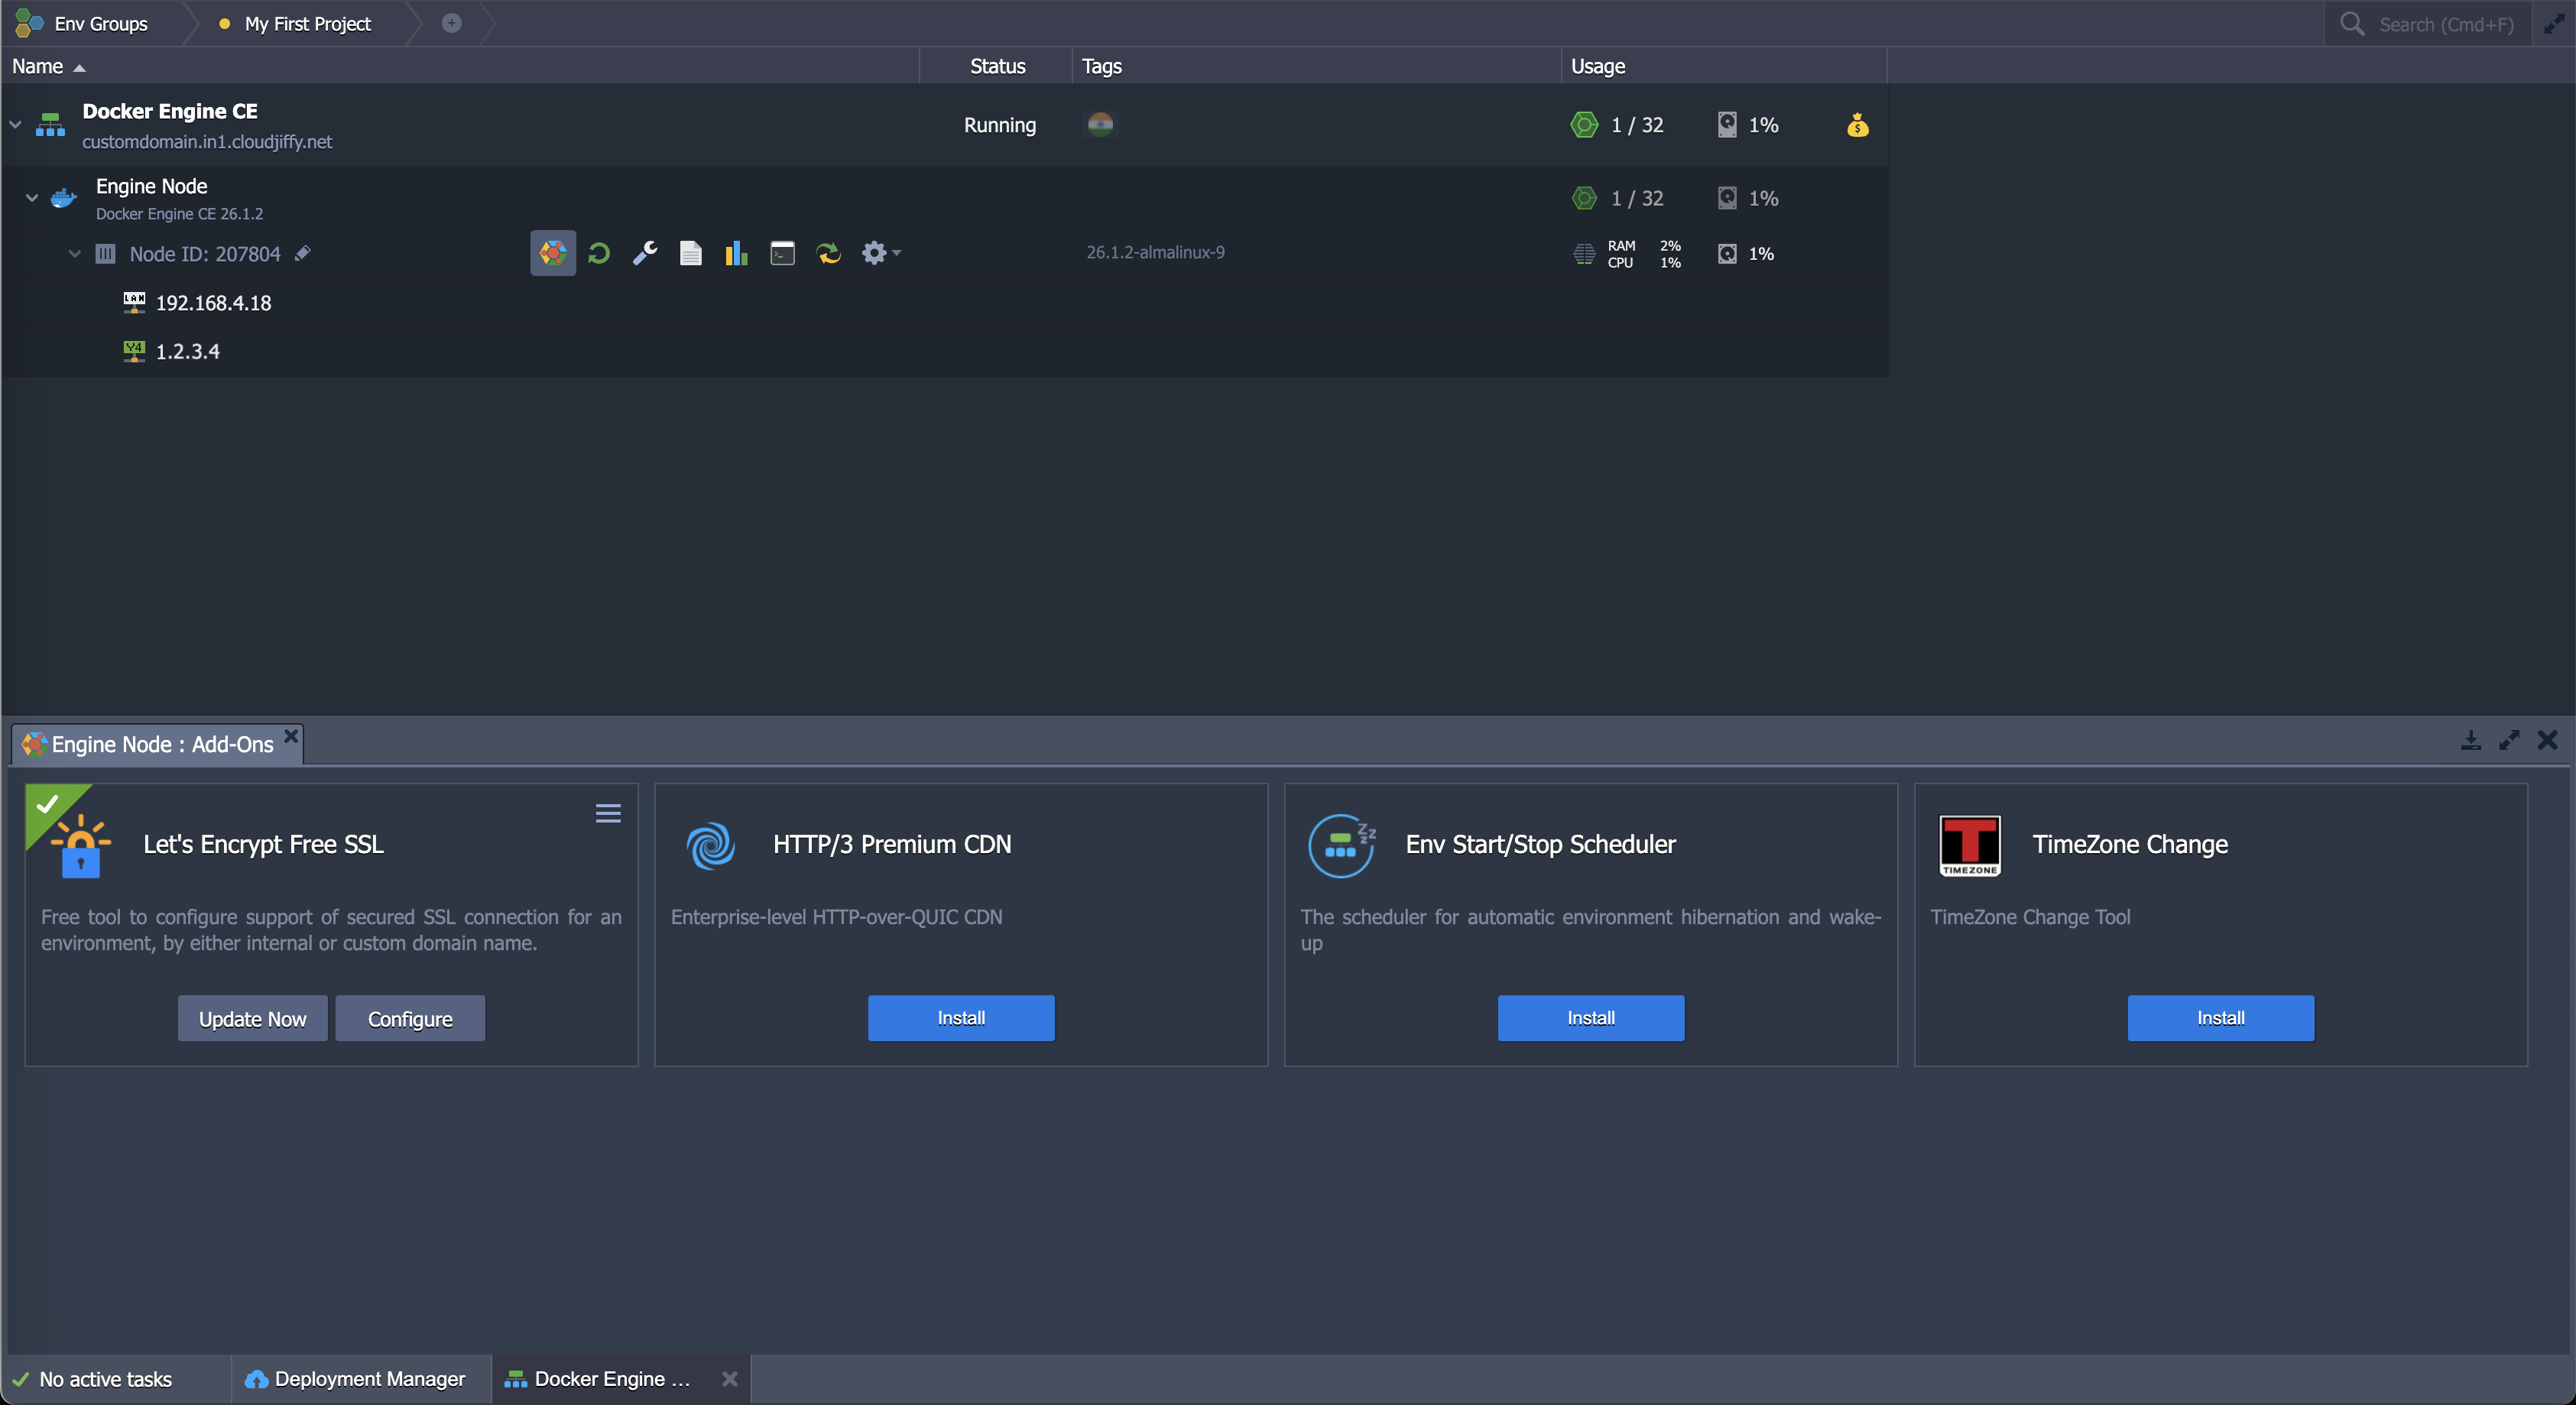Click Configure for Let's Encrypt SSL
This screenshot has width=2576, height=1405.
point(410,1018)
